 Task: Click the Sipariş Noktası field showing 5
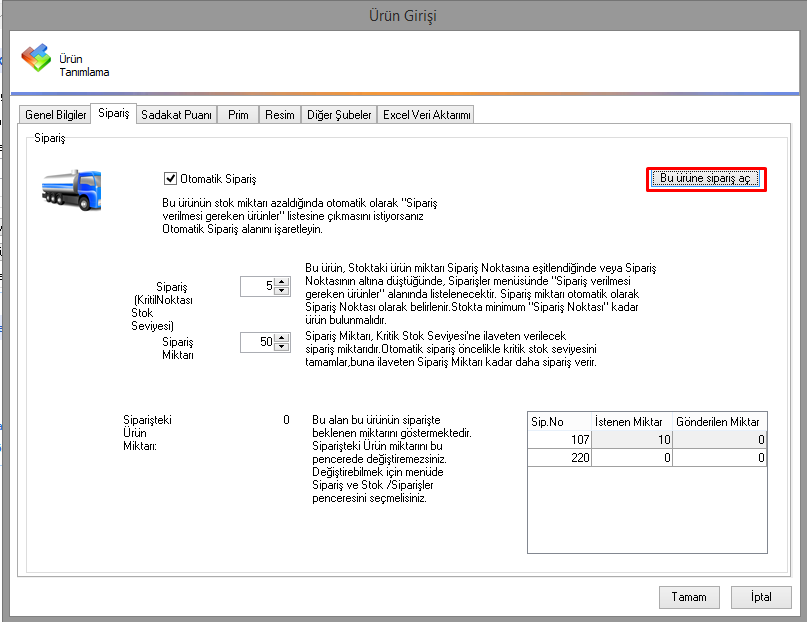[x=257, y=287]
